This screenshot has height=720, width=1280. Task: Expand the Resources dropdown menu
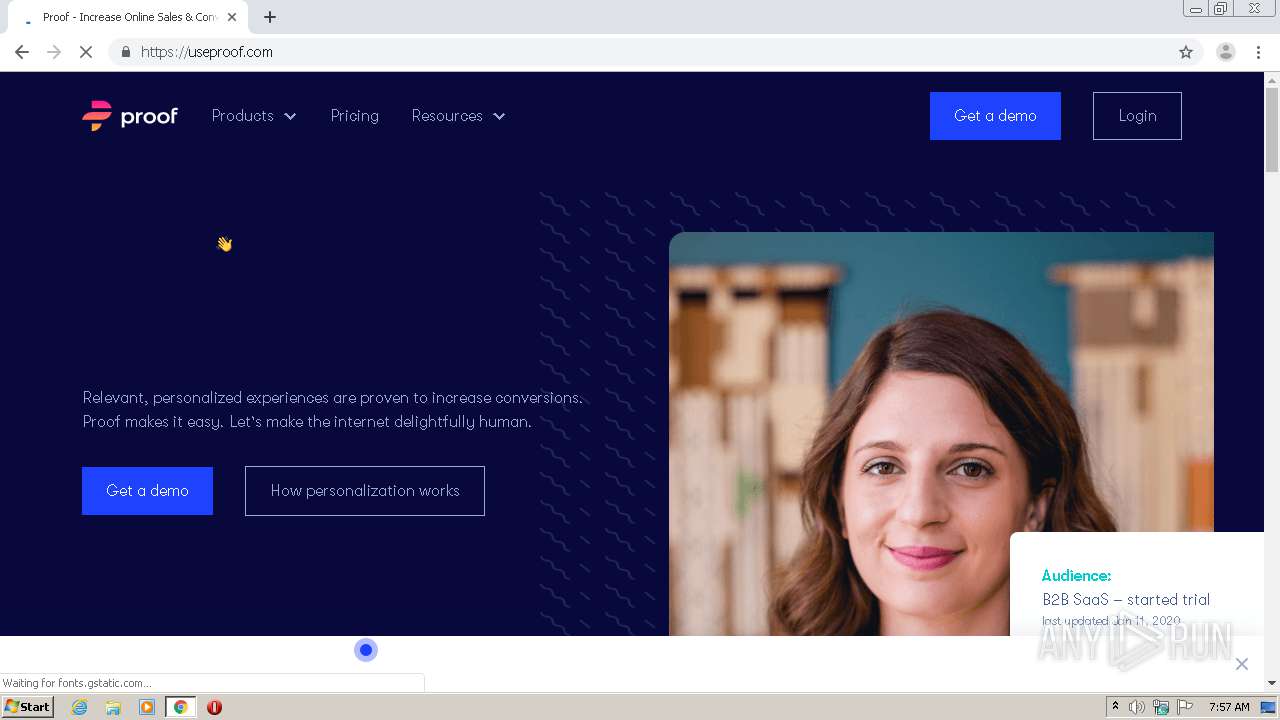click(459, 116)
